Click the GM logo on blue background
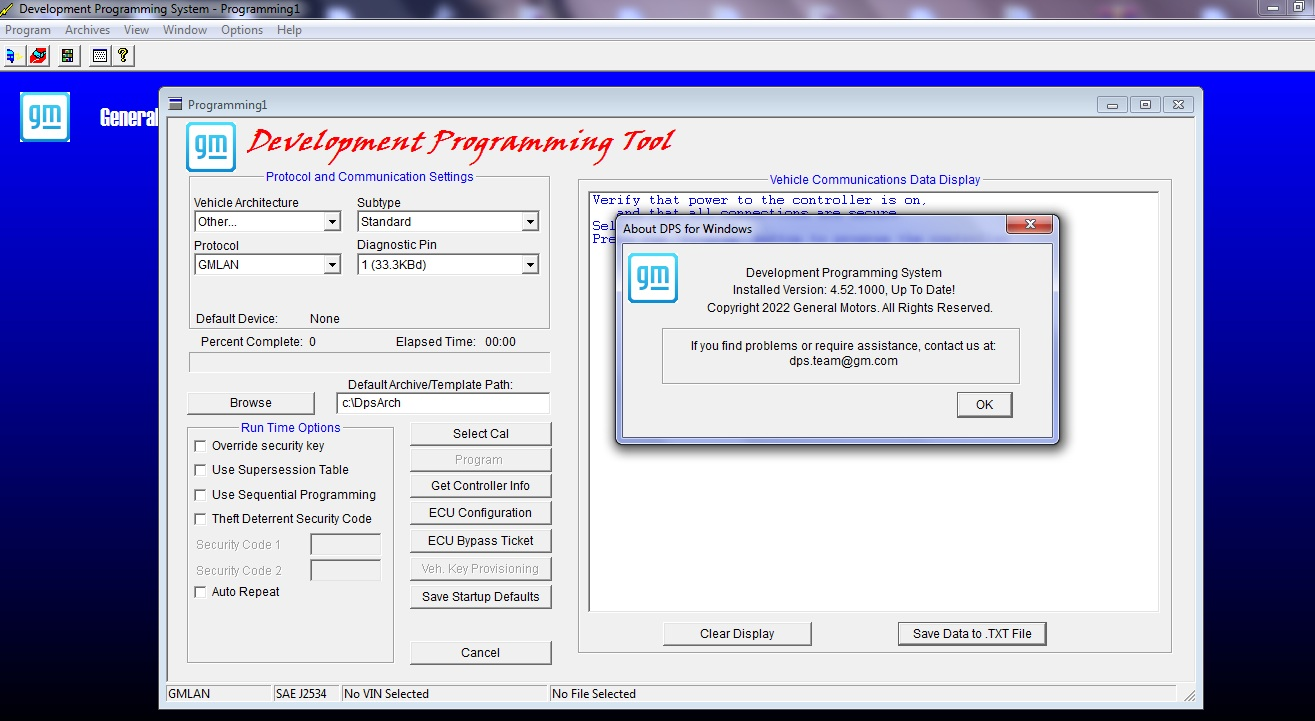 pyautogui.click(x=45, y=117)
